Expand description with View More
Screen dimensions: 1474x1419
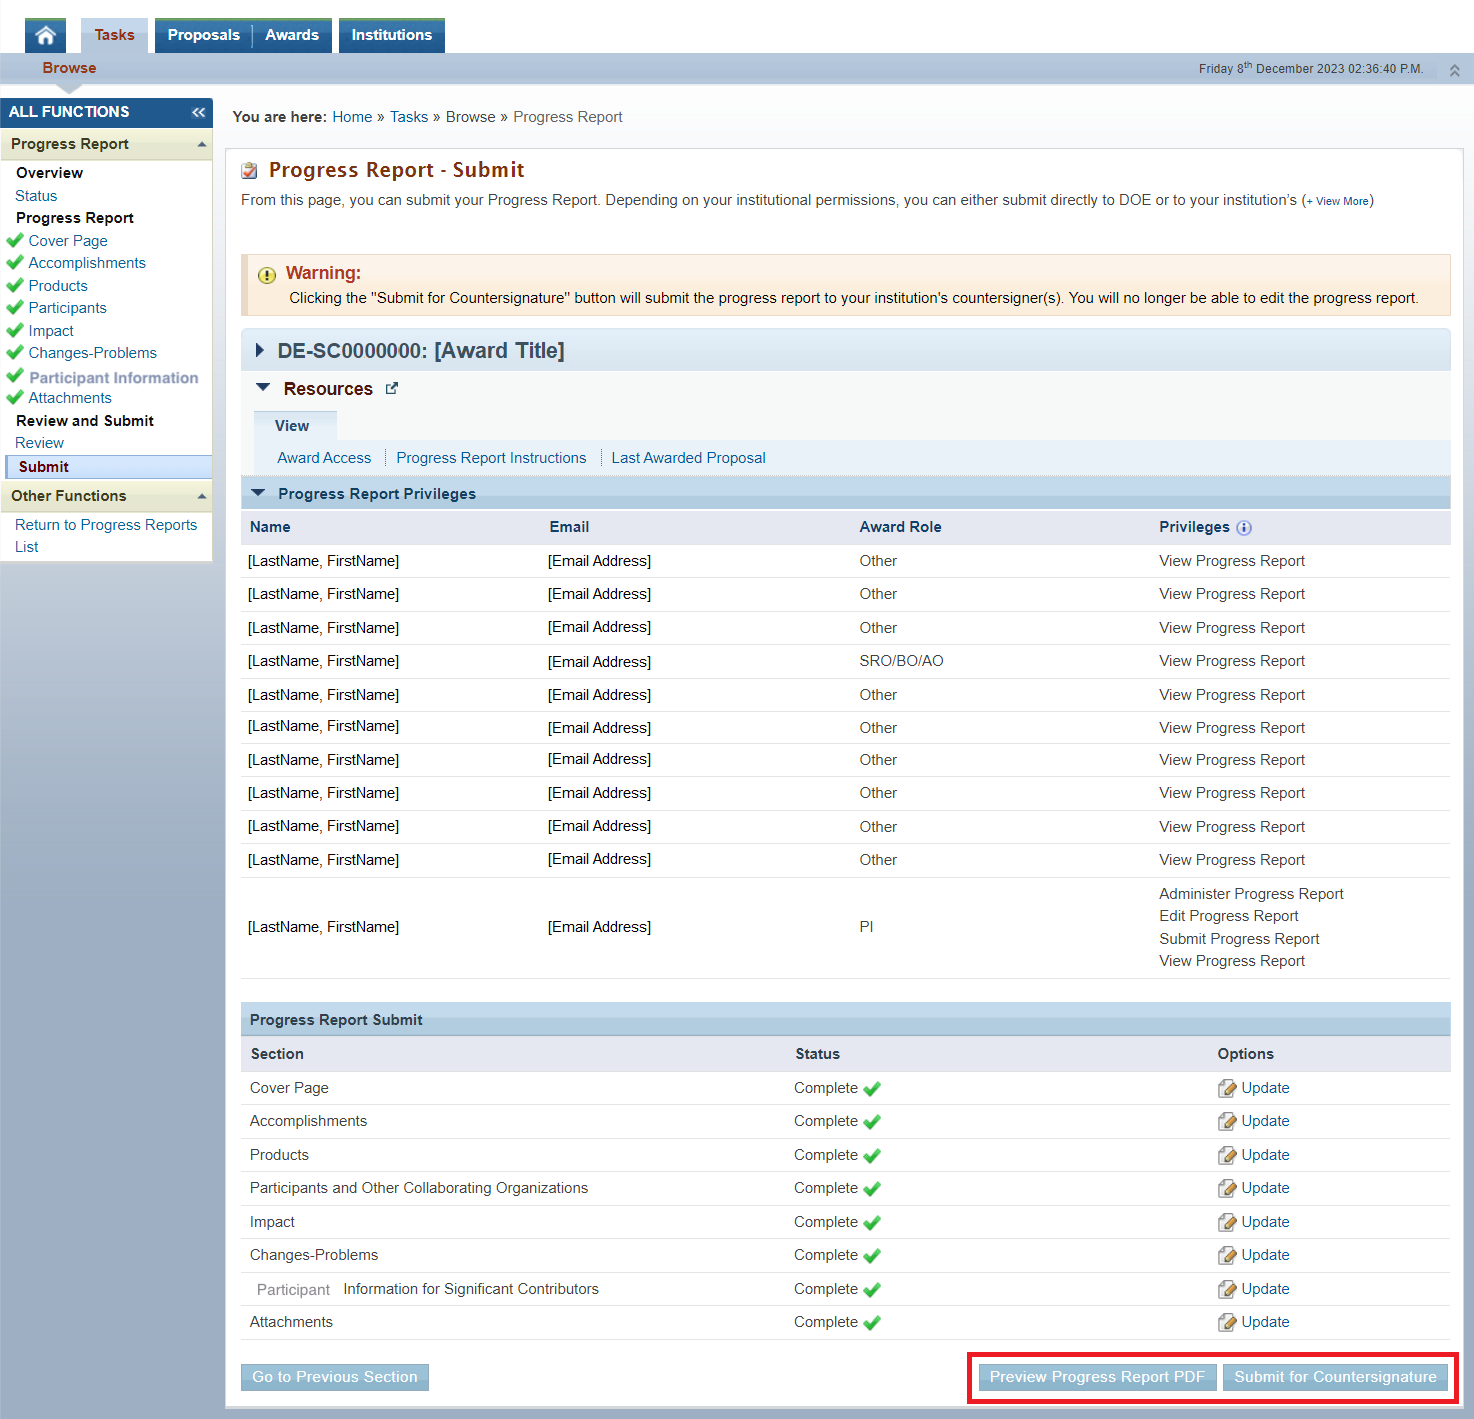click(1339, 201)
